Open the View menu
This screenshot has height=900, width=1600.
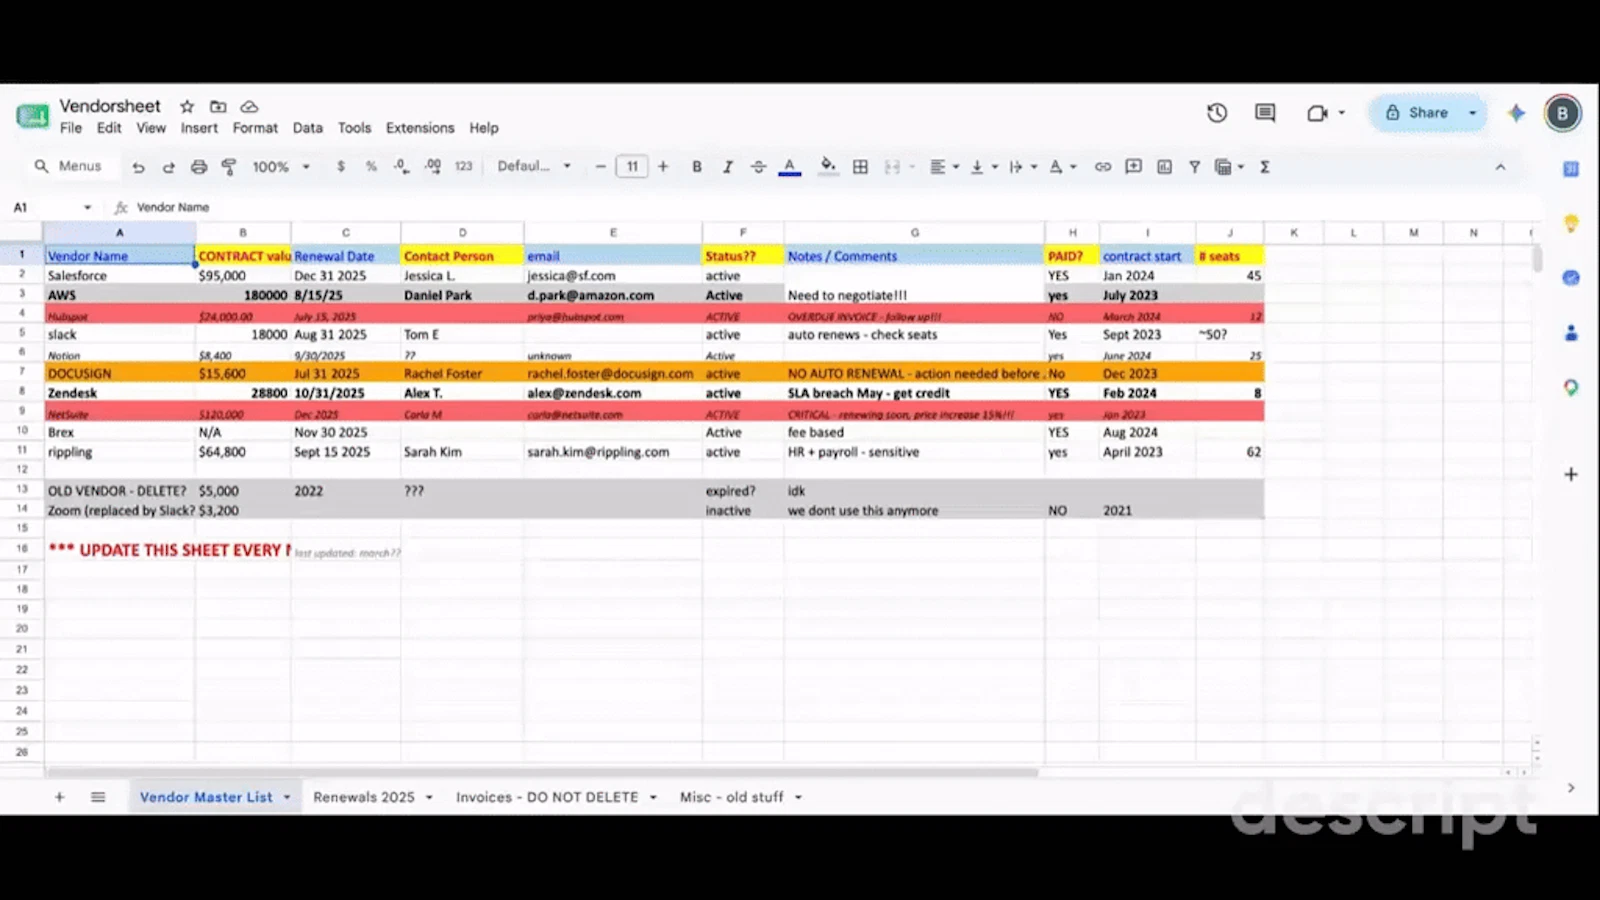tap(151, 128)
